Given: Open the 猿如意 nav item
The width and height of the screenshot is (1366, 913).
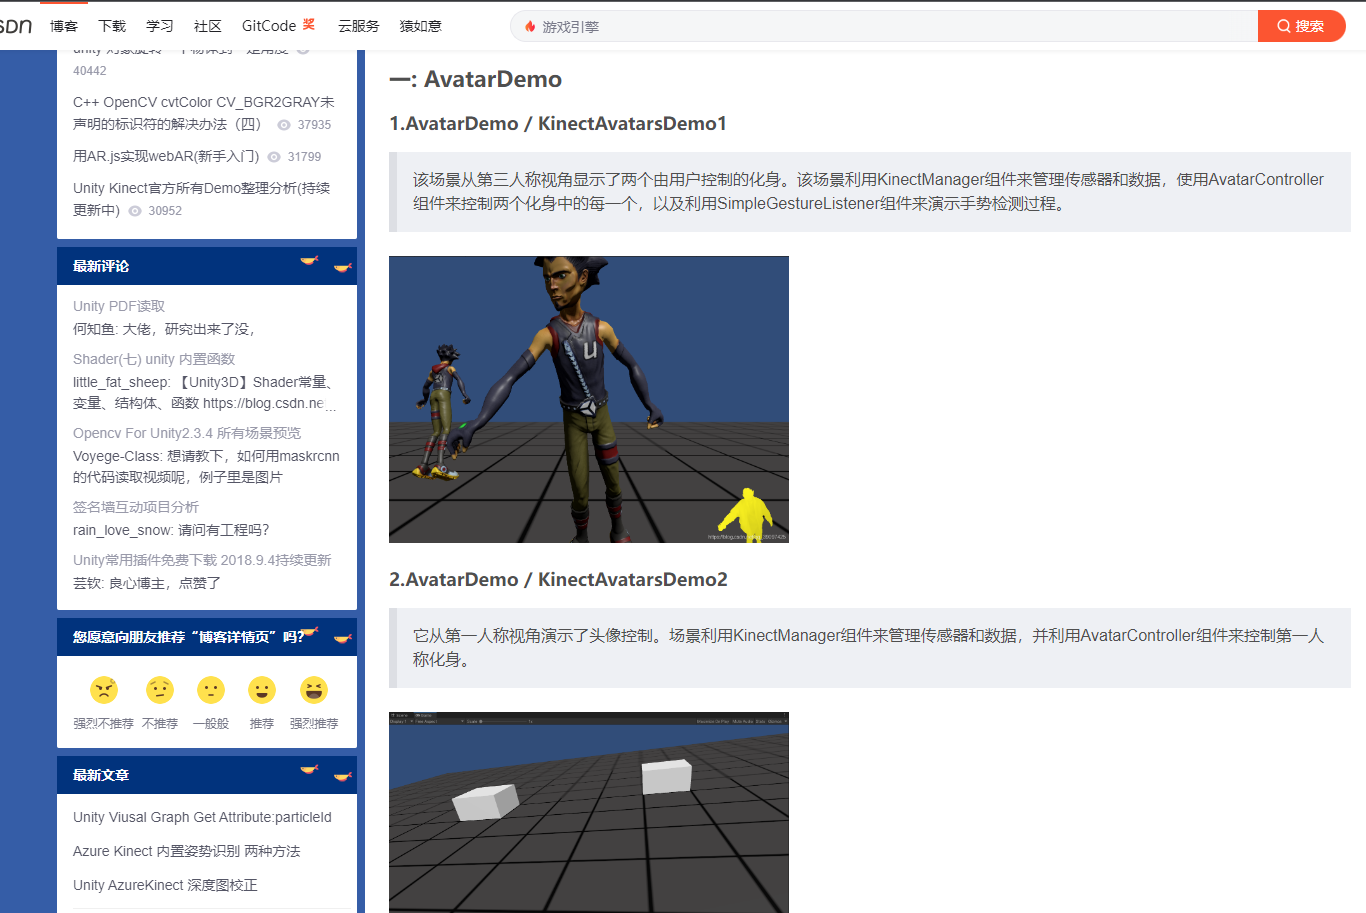Looking at the screenshot, I should tap(421, 26).
